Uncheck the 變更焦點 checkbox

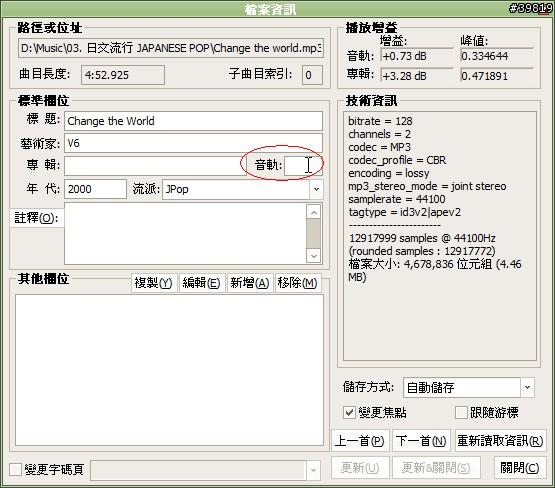point(349,412)
